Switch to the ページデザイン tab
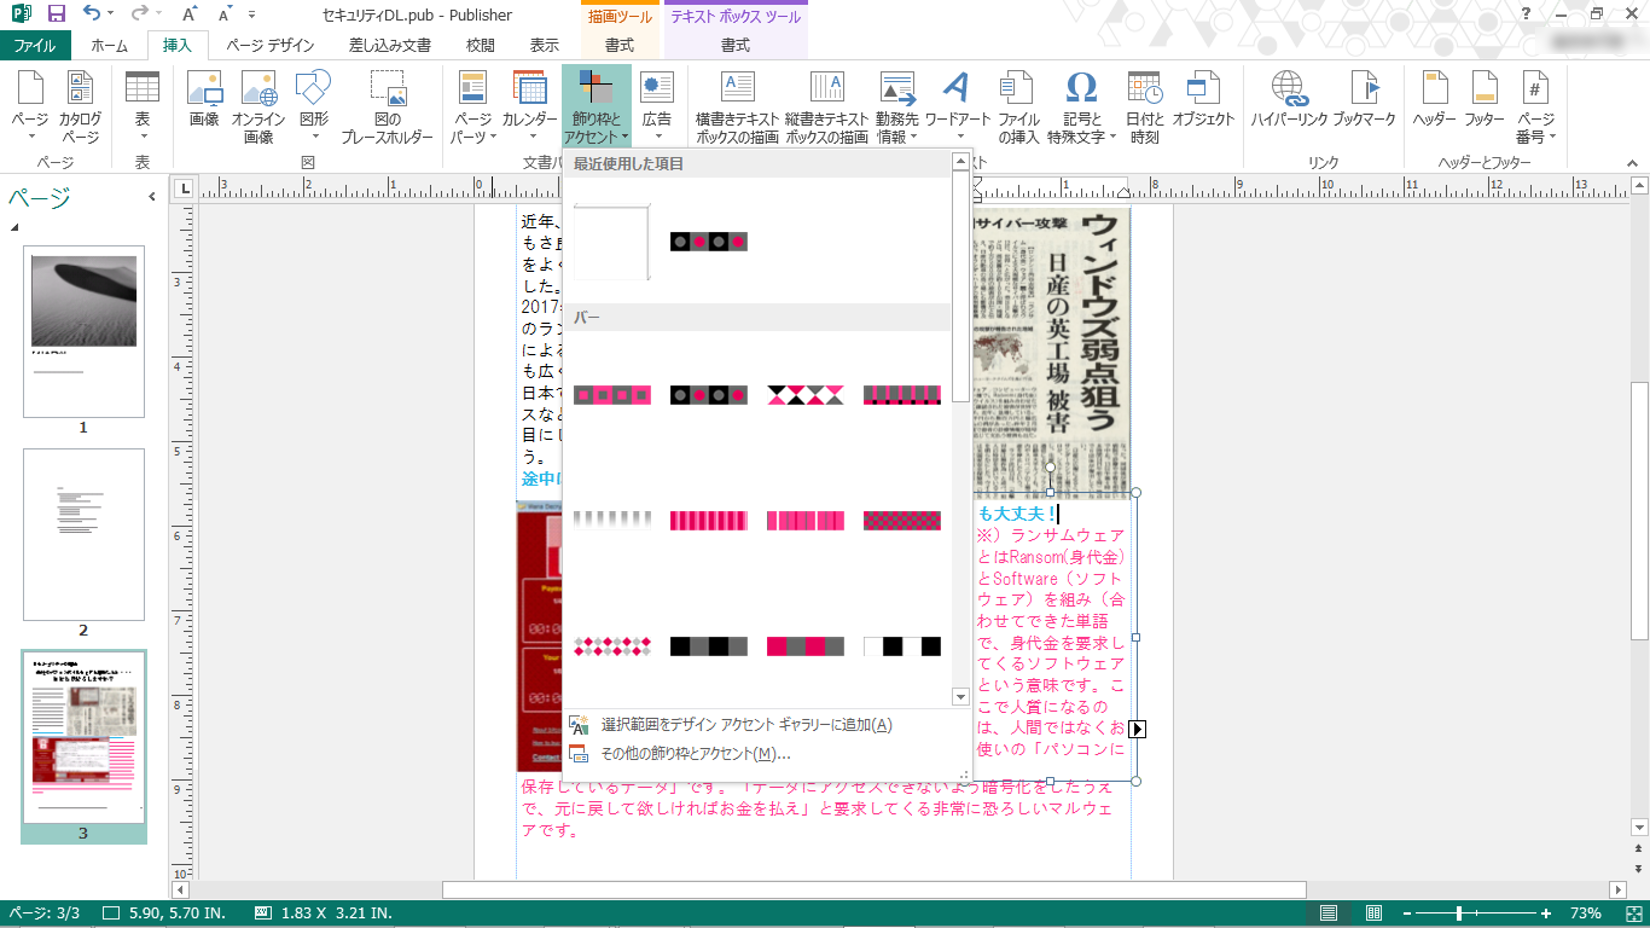Screen dimensions: 1650x928 [x=270, y=45]
